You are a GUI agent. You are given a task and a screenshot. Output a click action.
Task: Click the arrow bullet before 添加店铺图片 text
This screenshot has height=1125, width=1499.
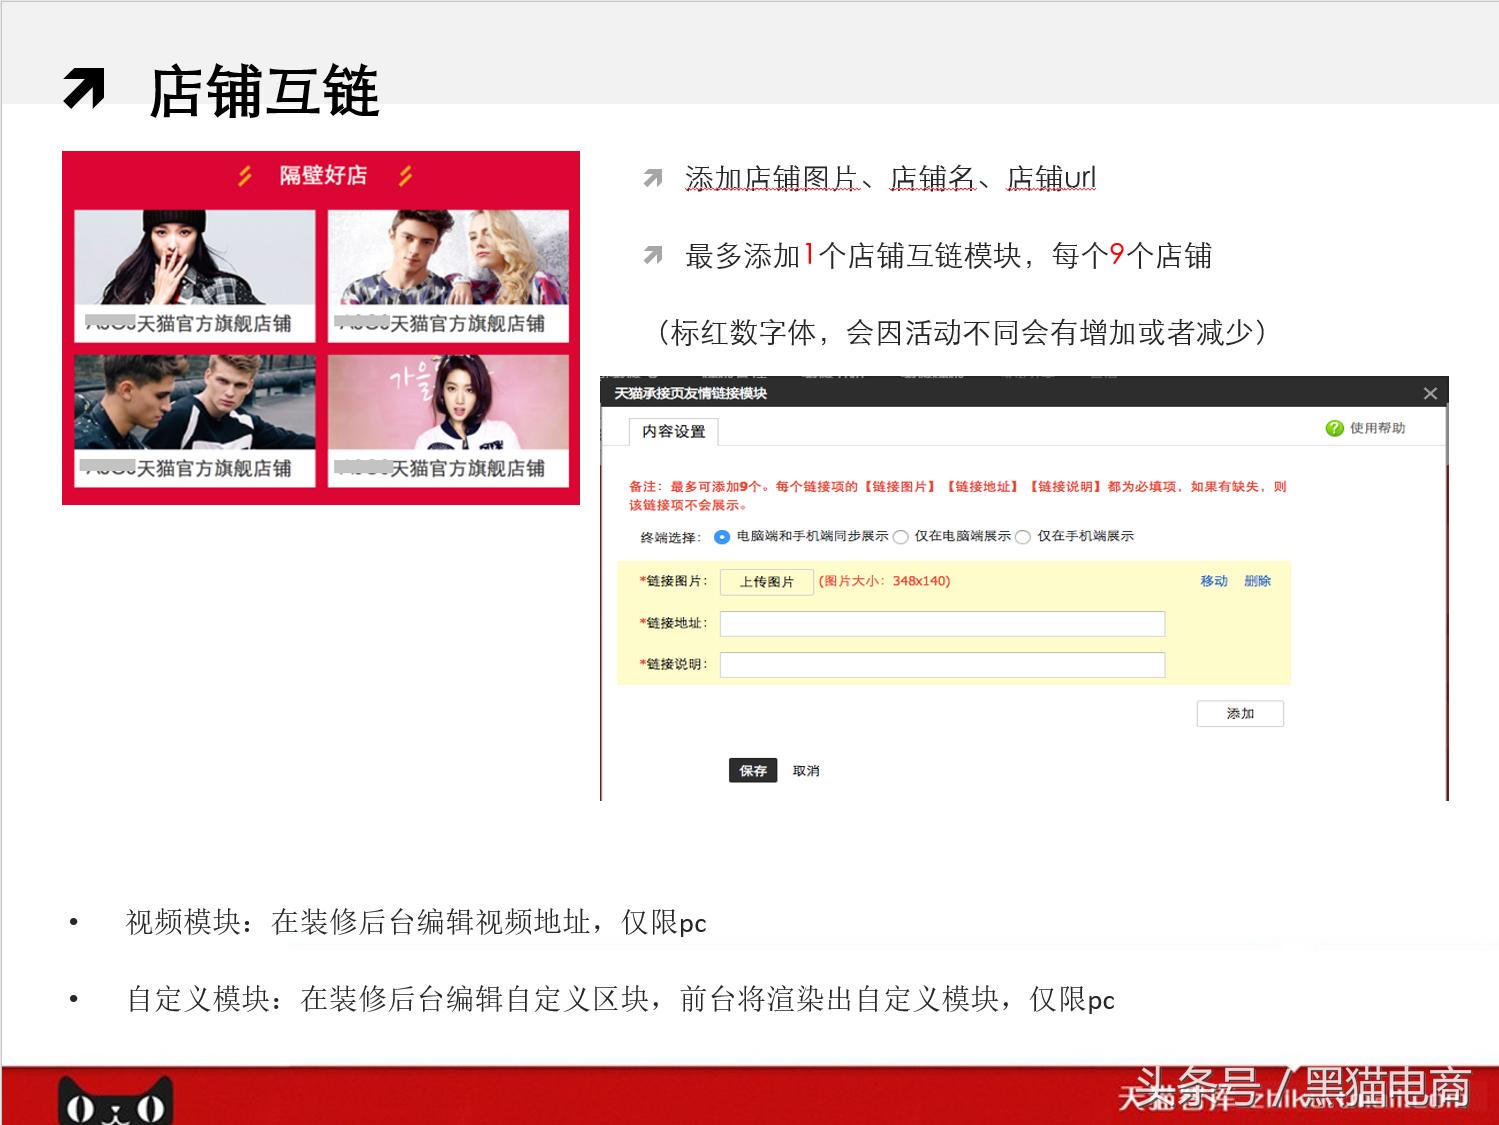pos(655,178)
